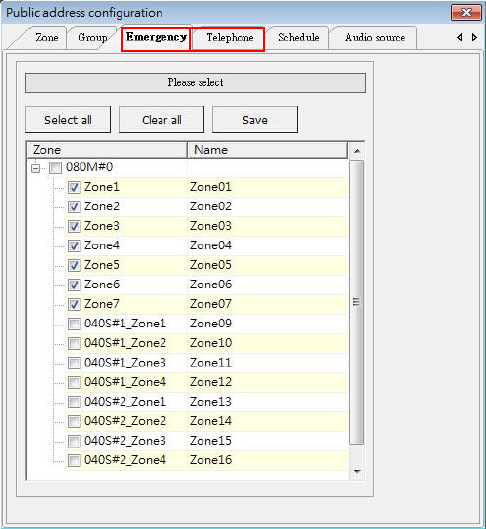Viewport: 486px width, 529px height.
Task: Click the vertical scrollbar thumb
Action: click(x=356, y=302)
